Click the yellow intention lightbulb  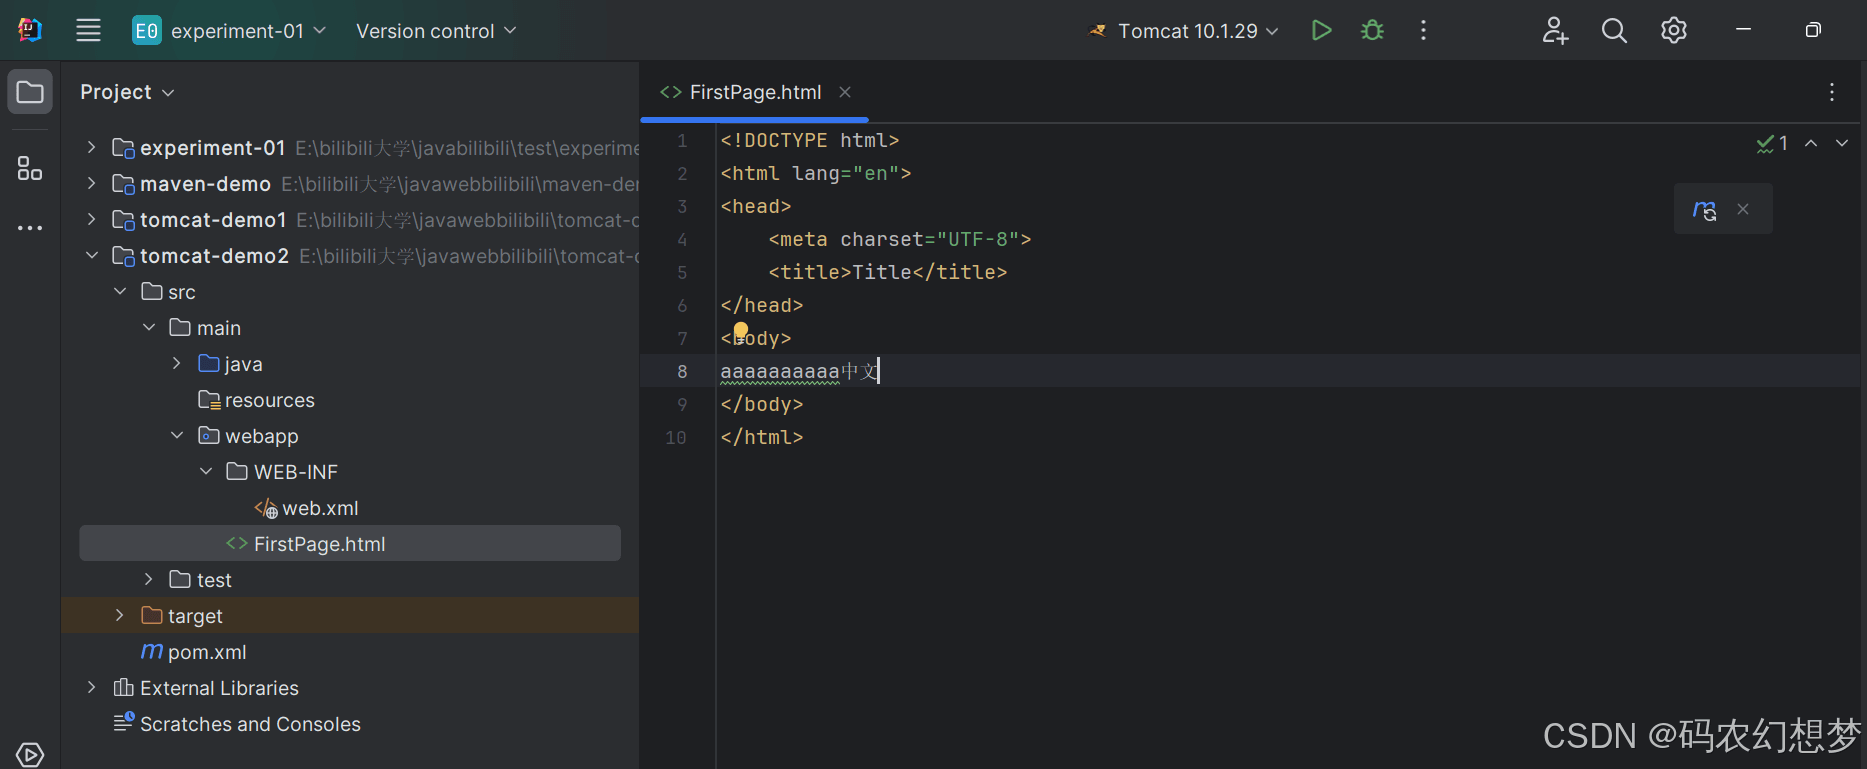coord(740,331)
